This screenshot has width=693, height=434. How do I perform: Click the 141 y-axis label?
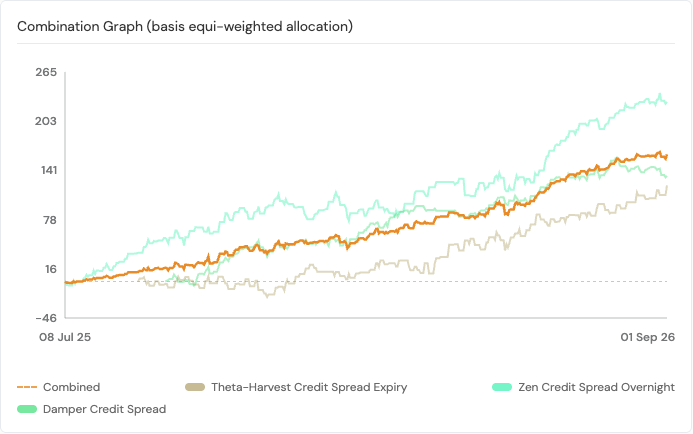(x=49, y=170)
